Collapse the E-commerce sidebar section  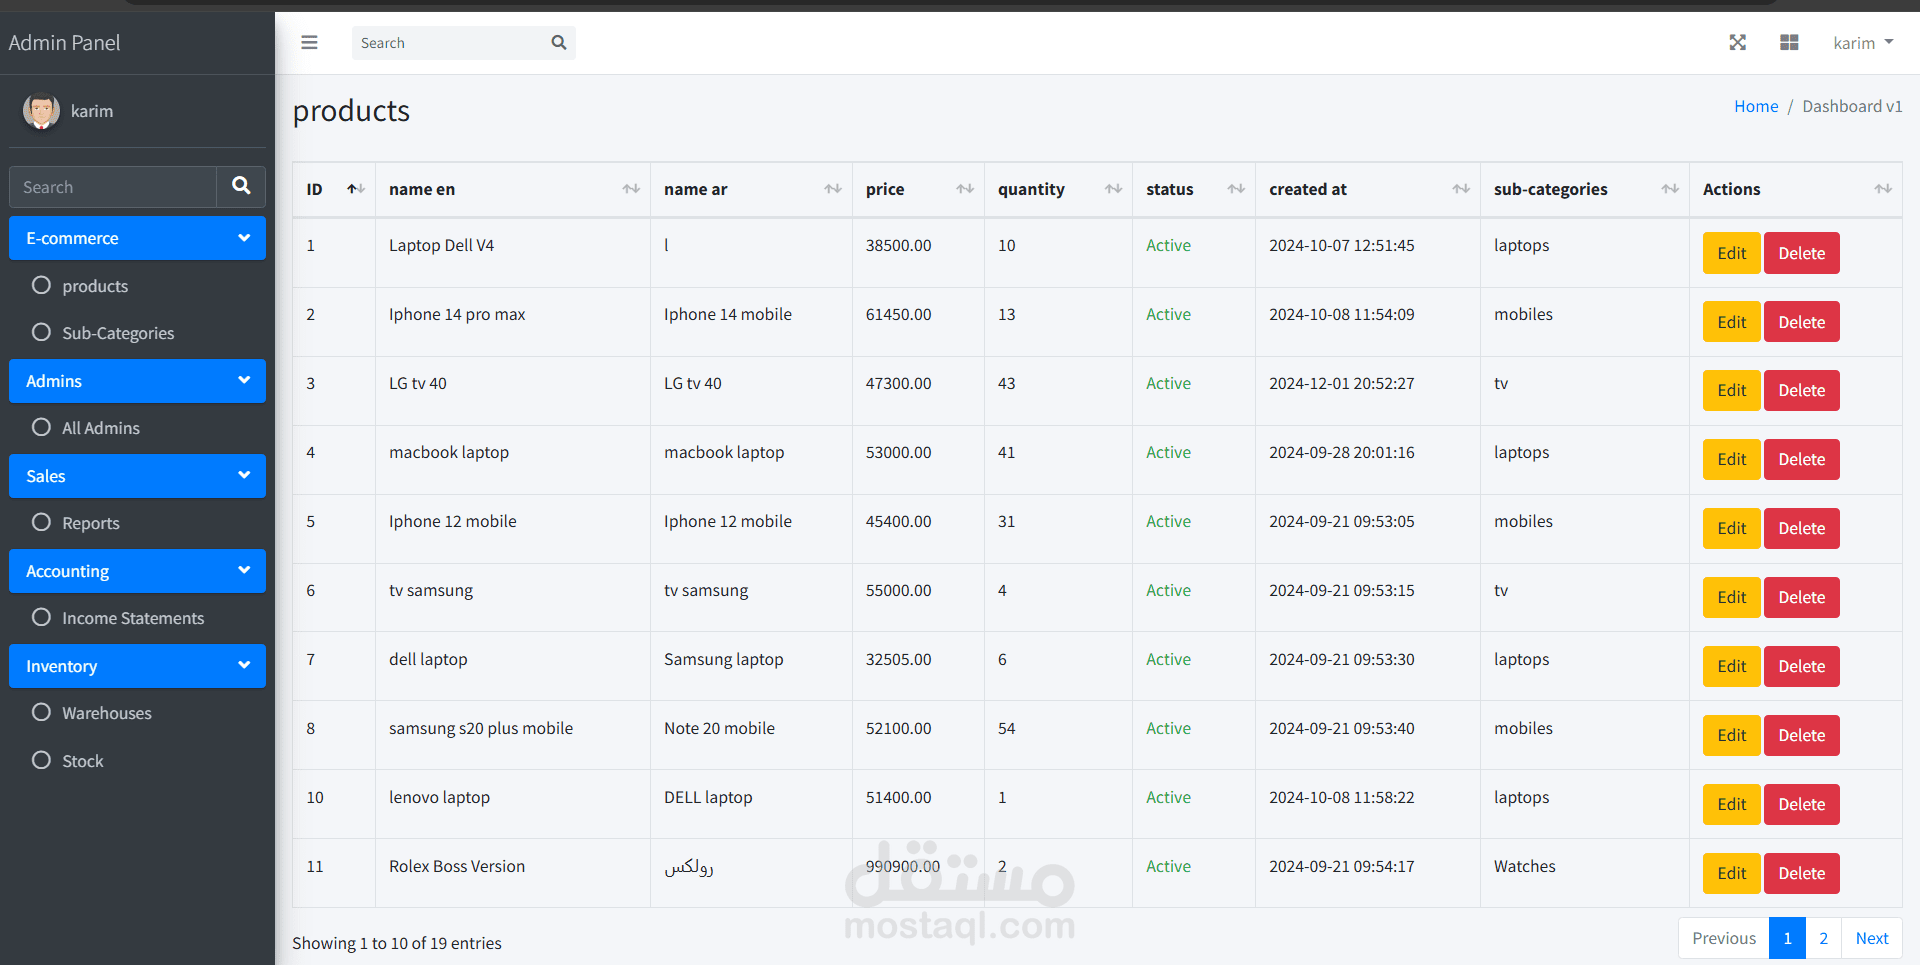(x=138, y=238)
